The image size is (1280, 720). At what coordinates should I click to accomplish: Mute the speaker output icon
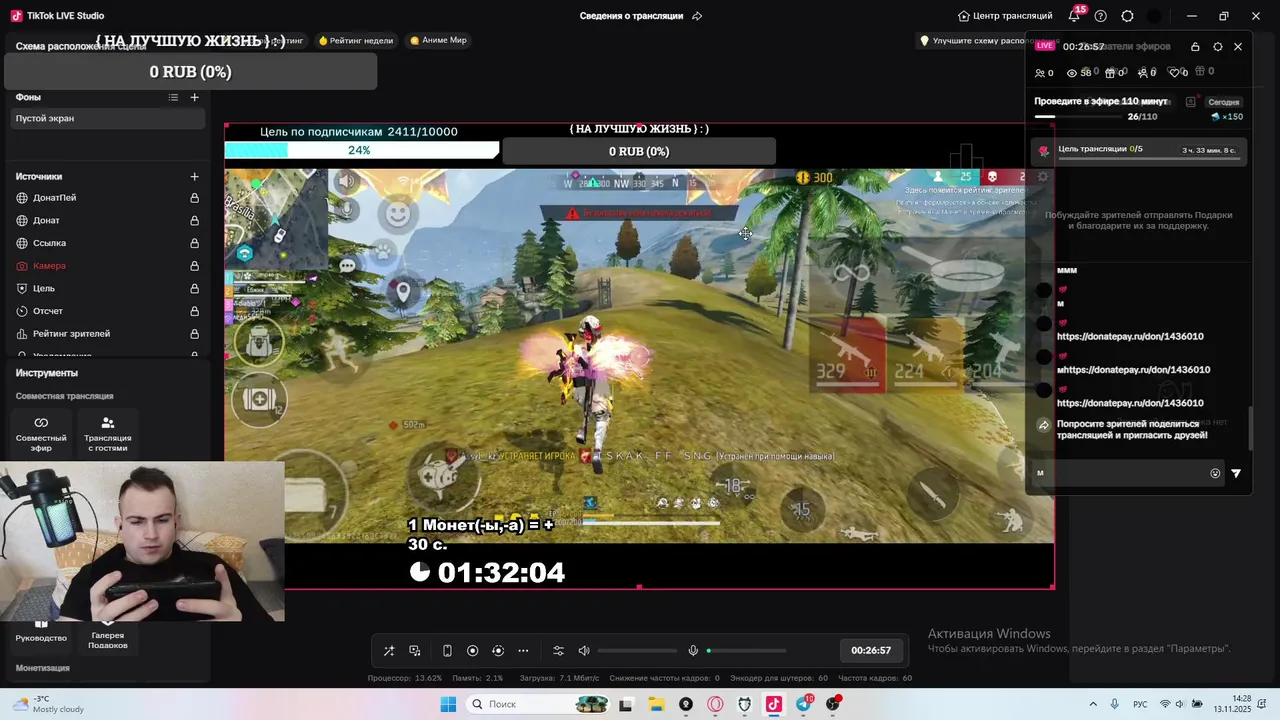584,651
